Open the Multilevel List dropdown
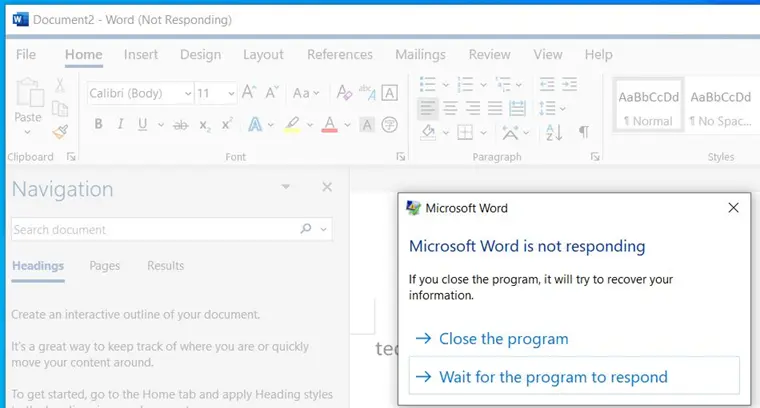760x408 pixels. (519, 85)
